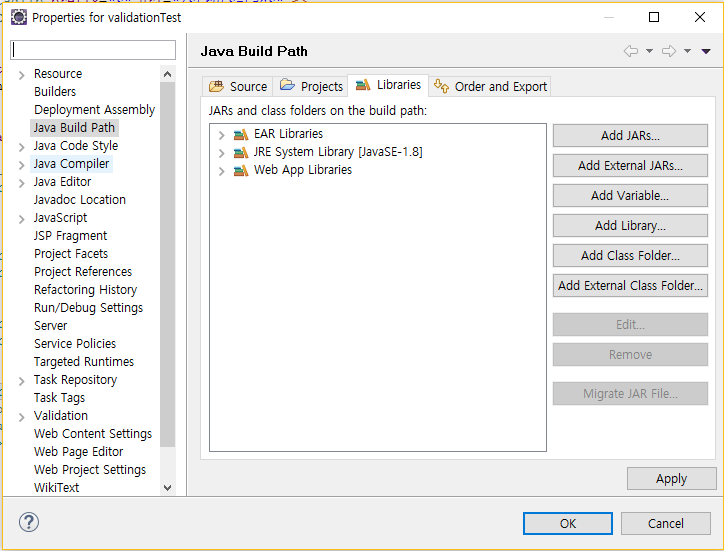The width and height of the screenshot is (724, 551).
Task: Click the Order and Export tab icon
Action: click(441, 86)
